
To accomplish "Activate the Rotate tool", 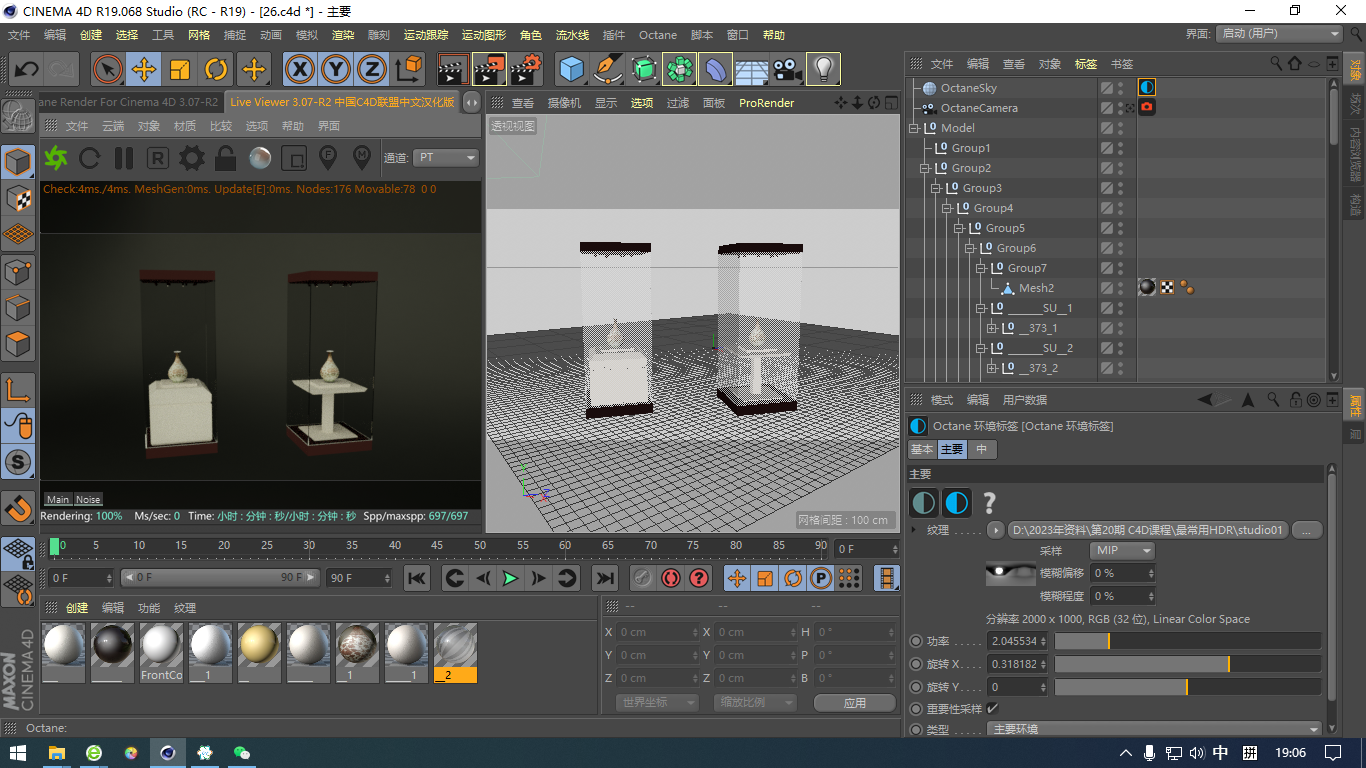I will 216,69.
